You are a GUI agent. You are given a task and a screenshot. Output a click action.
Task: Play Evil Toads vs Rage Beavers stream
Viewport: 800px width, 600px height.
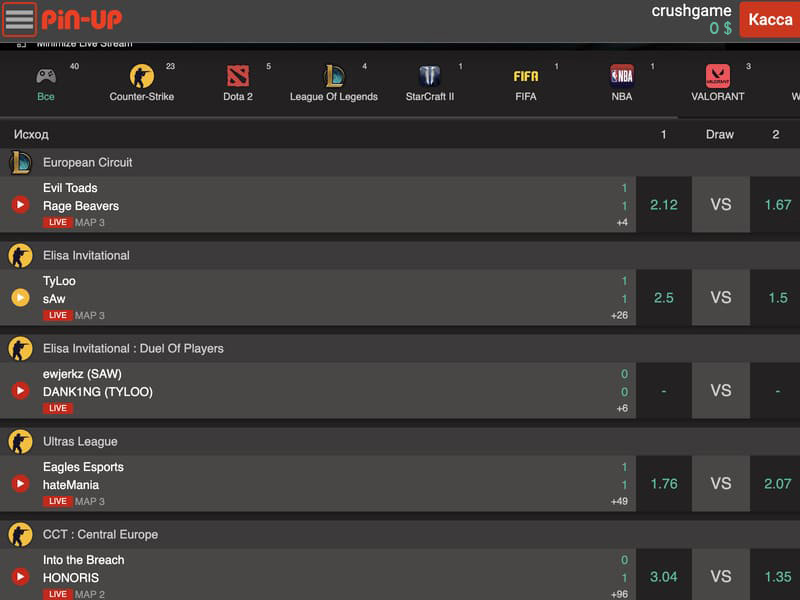20,205
